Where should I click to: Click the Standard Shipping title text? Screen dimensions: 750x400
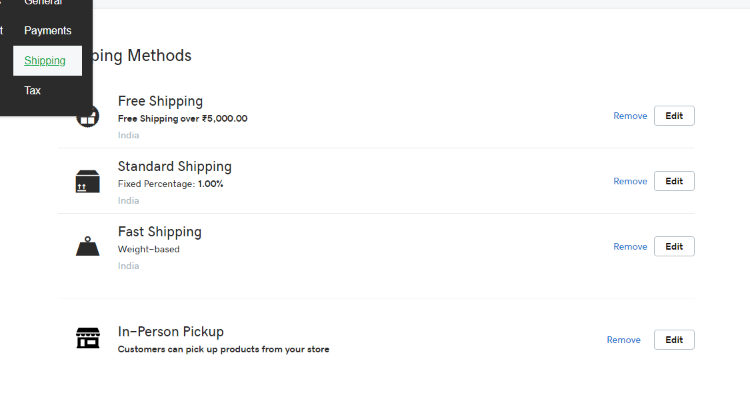pos(174,166)
